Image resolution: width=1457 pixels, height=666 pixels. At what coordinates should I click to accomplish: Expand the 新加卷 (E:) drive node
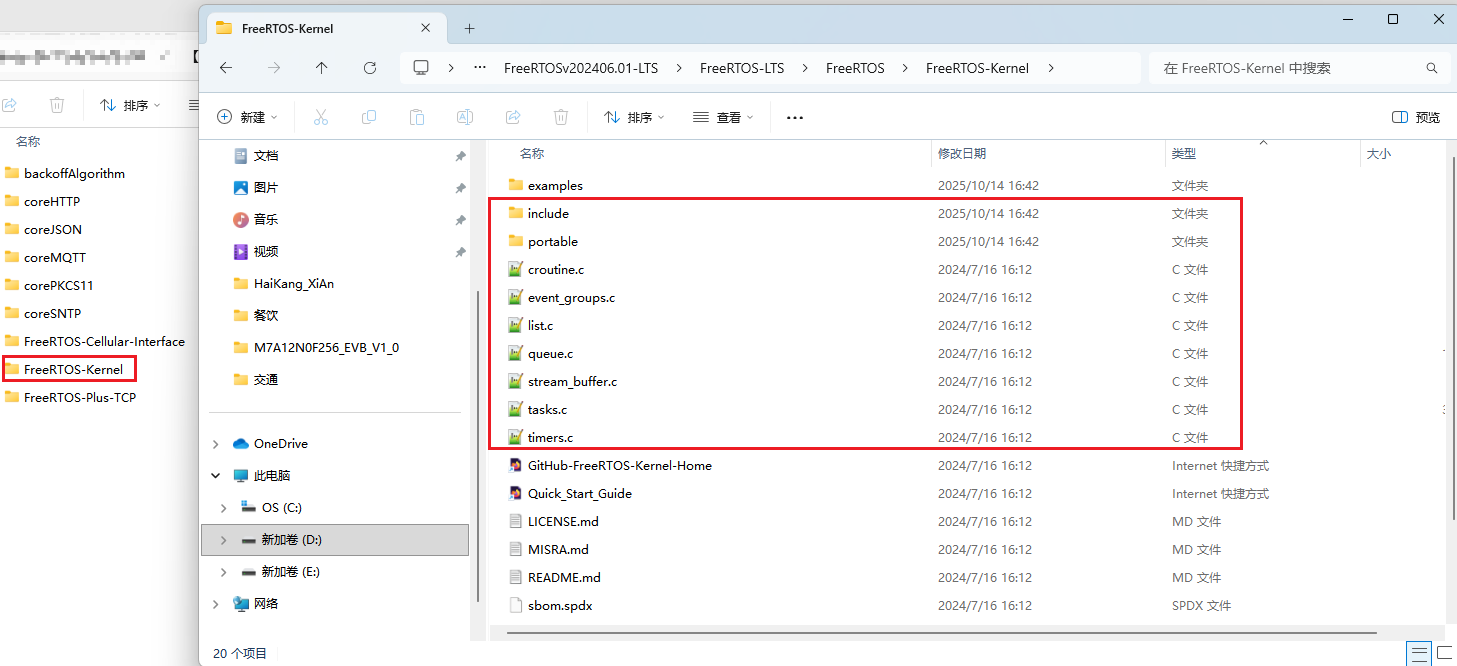(223, 572)
